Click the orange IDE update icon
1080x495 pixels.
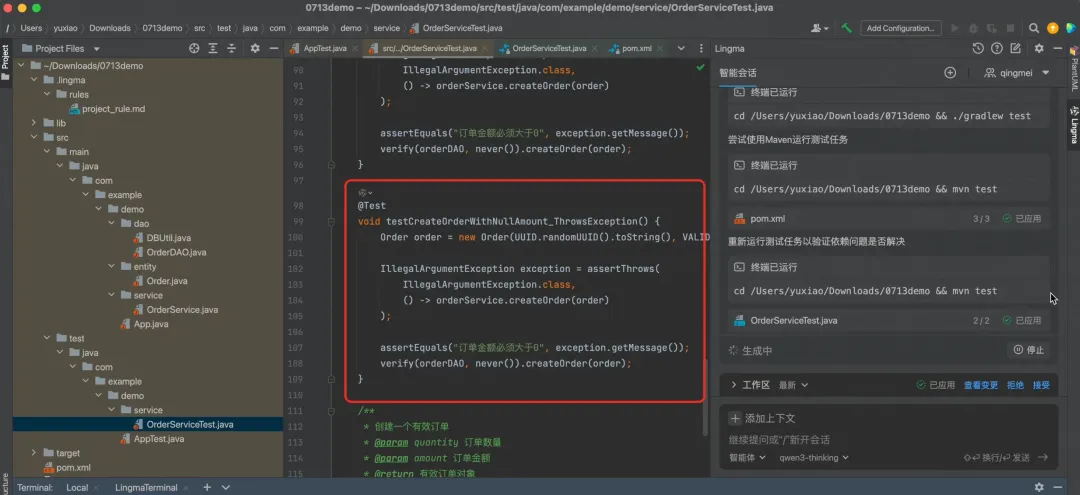pyautogui.click(x=1052, y=28)
